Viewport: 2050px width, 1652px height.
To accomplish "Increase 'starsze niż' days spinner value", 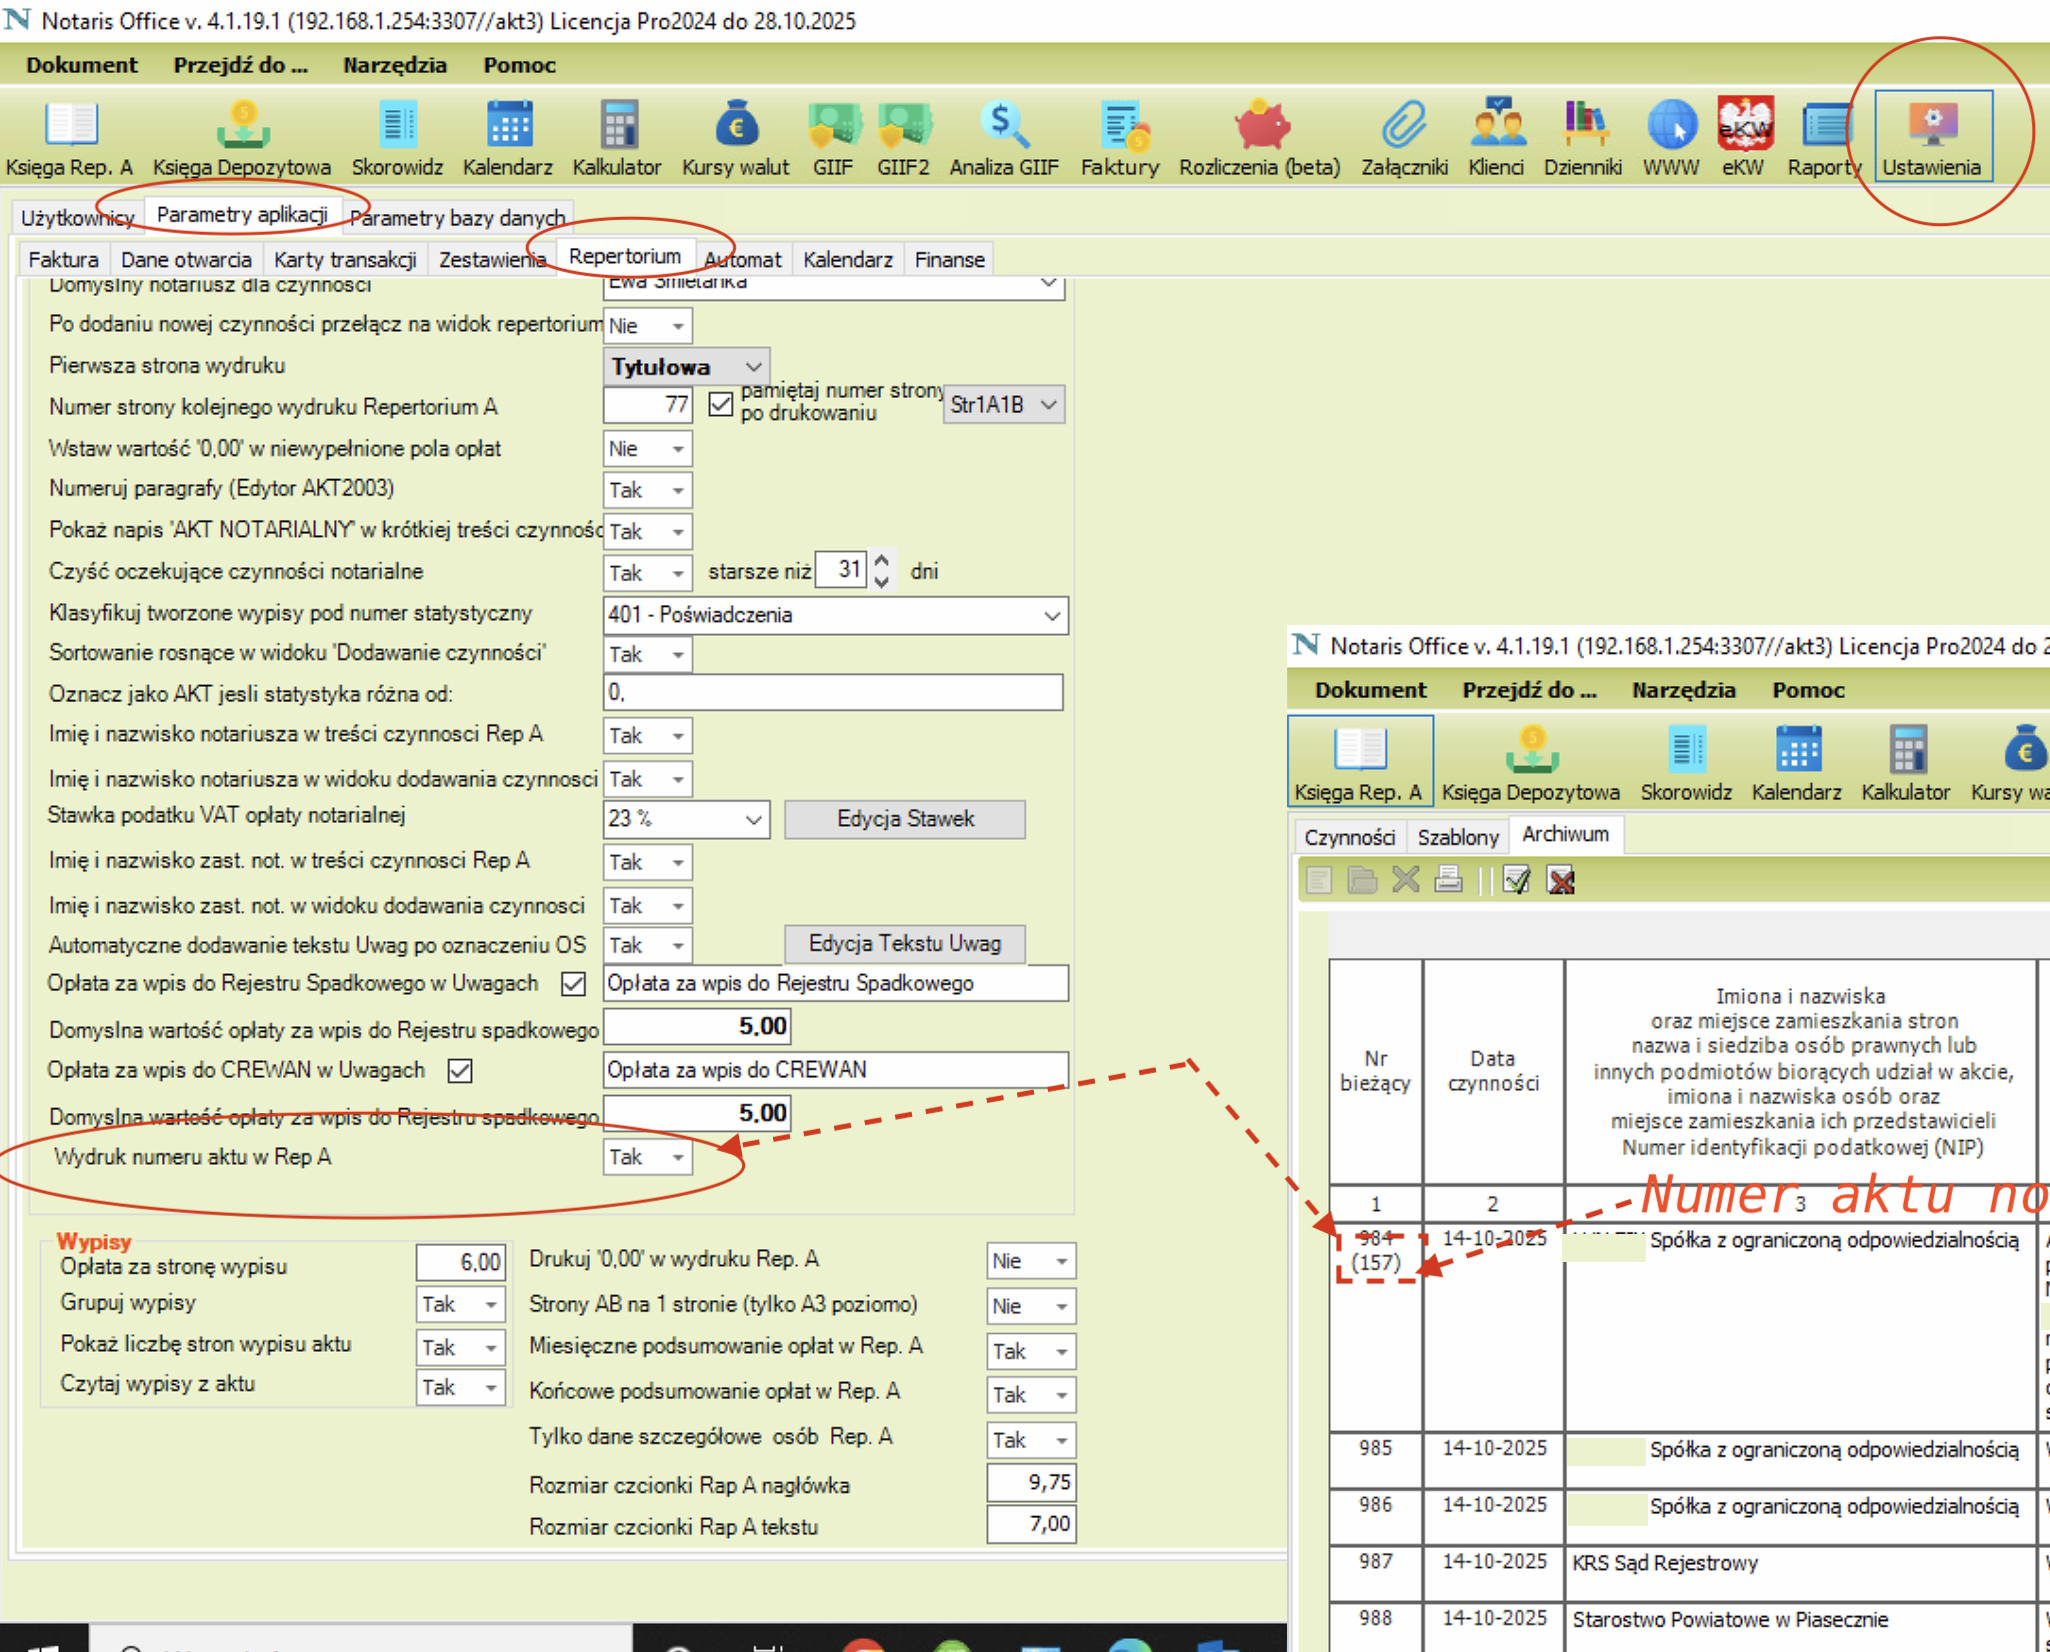I will point(881,562).
